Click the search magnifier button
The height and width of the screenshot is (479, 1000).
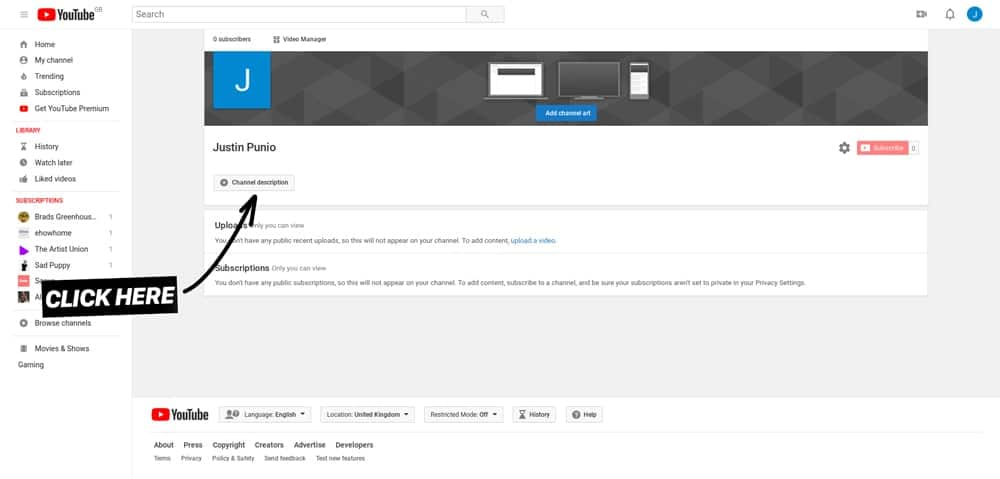(485, 14)
